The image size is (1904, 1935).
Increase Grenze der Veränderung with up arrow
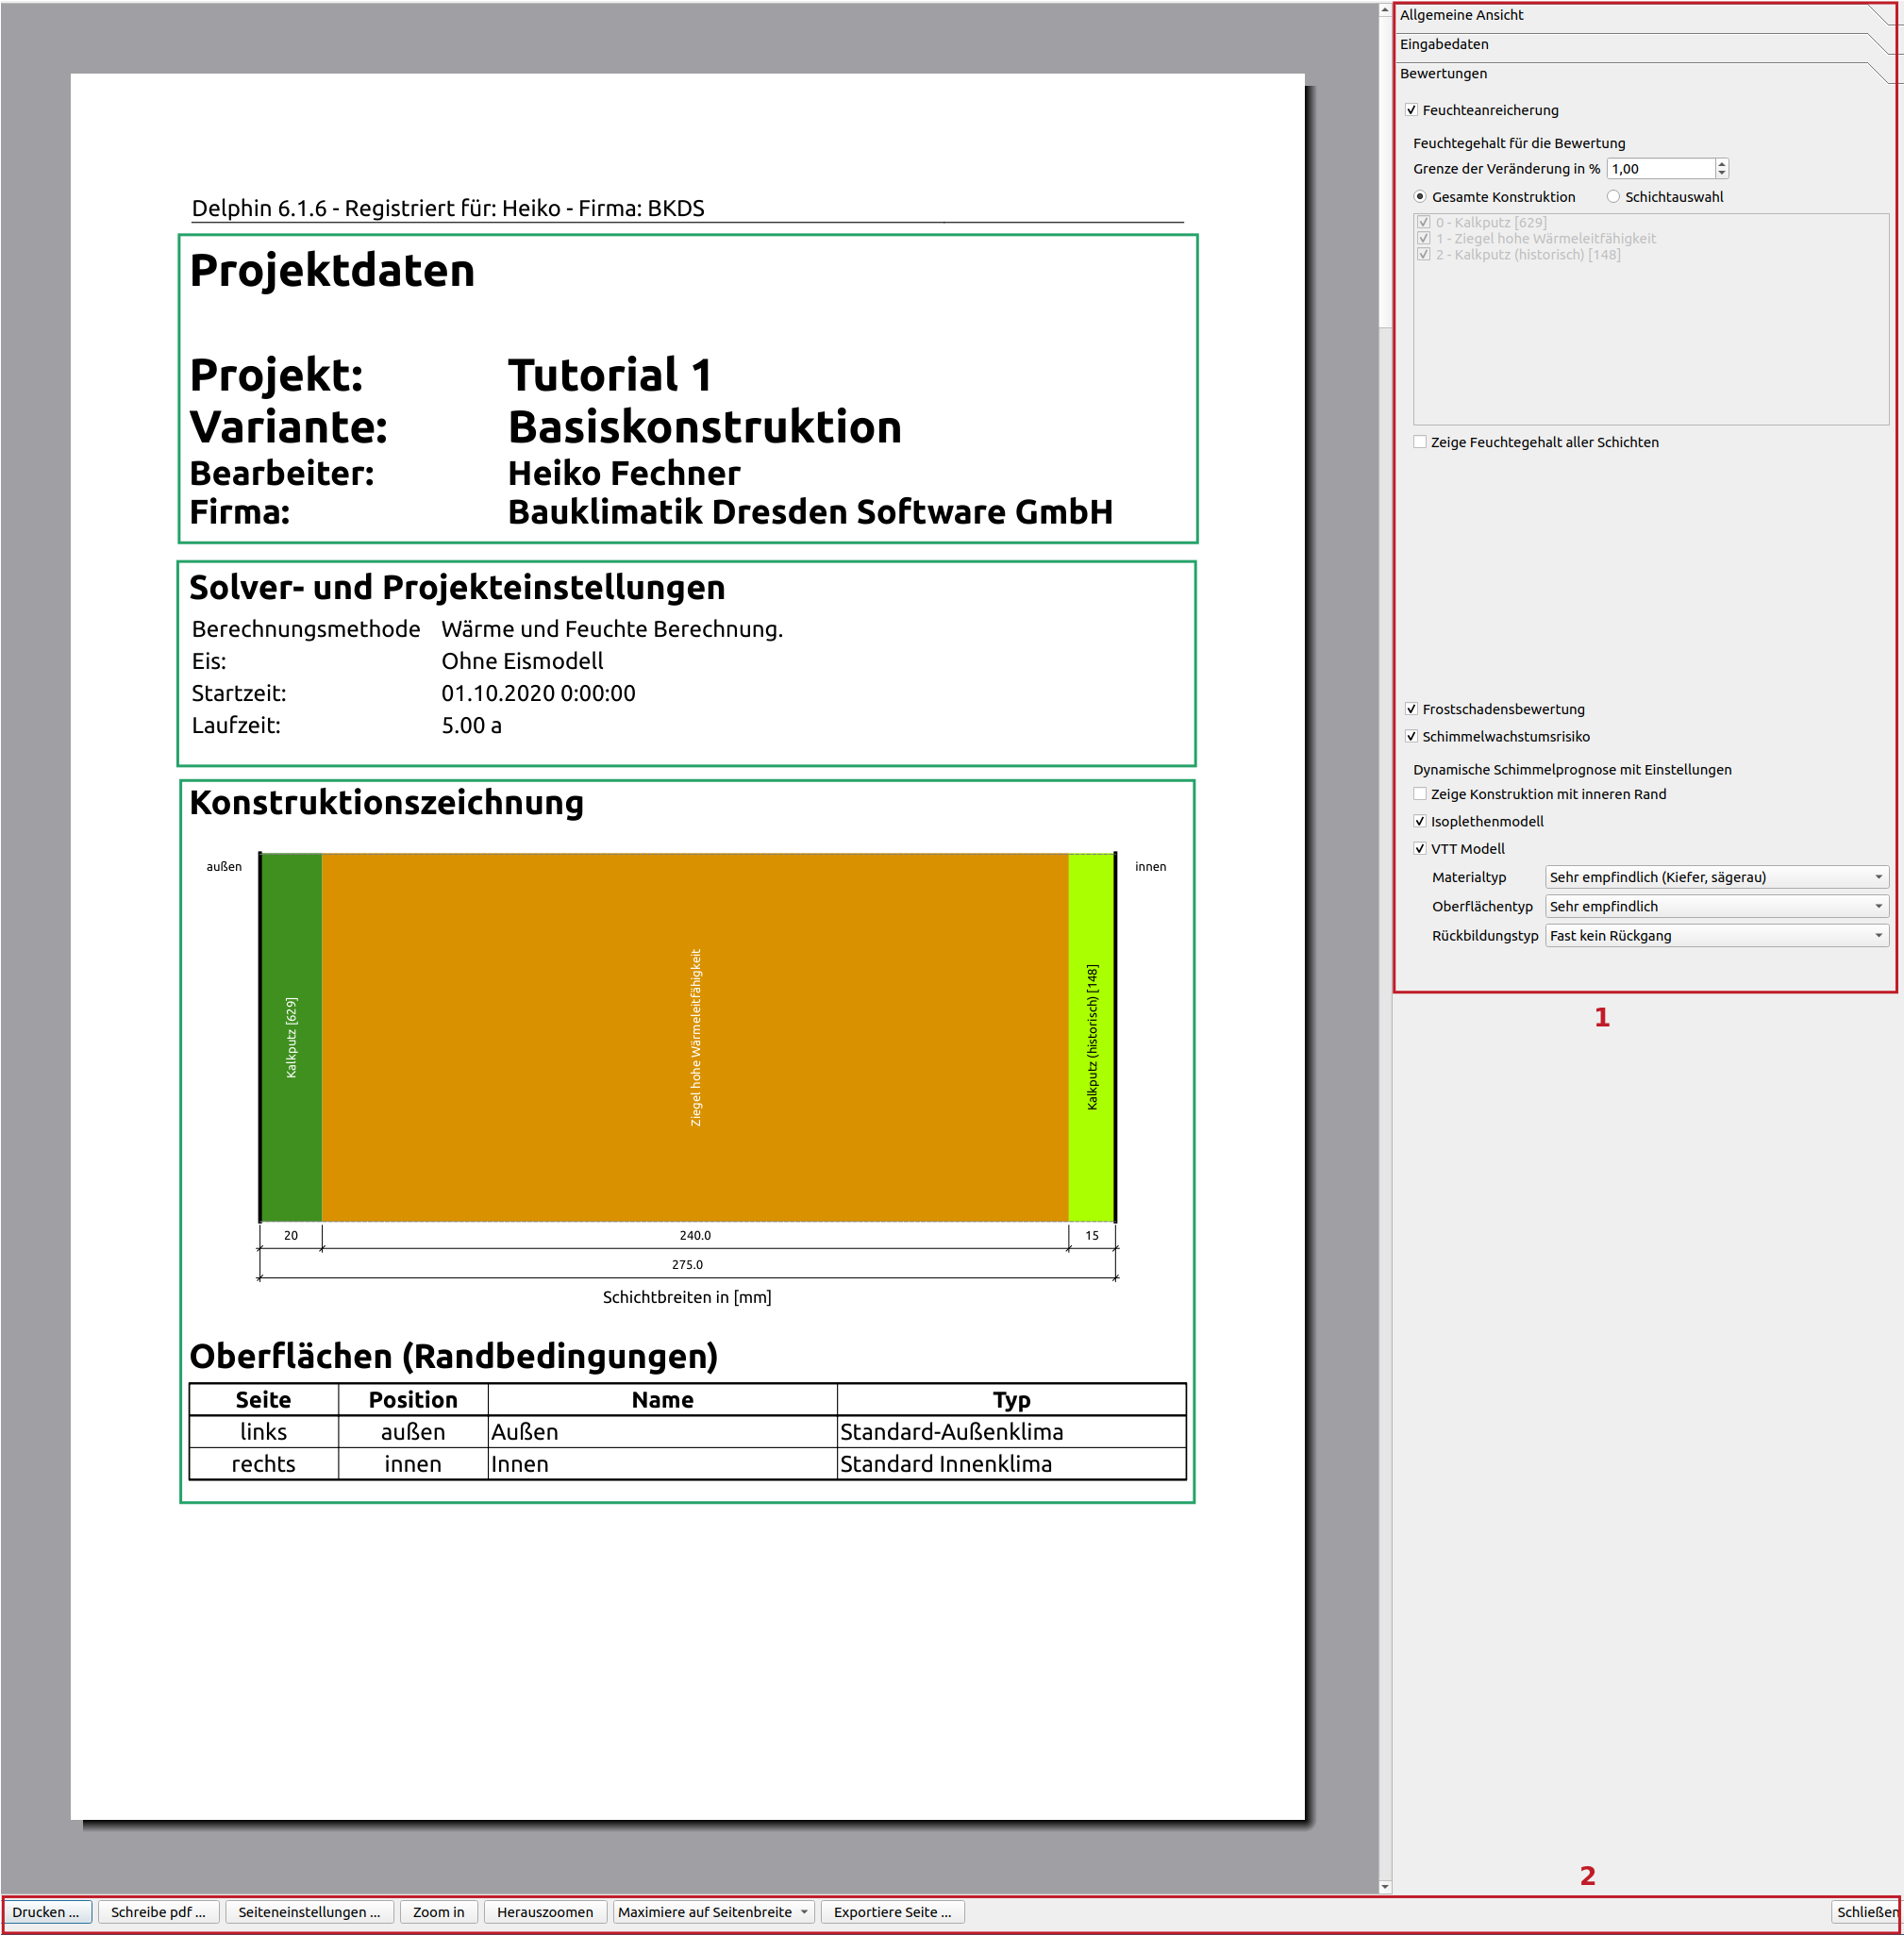(1721, 164)
